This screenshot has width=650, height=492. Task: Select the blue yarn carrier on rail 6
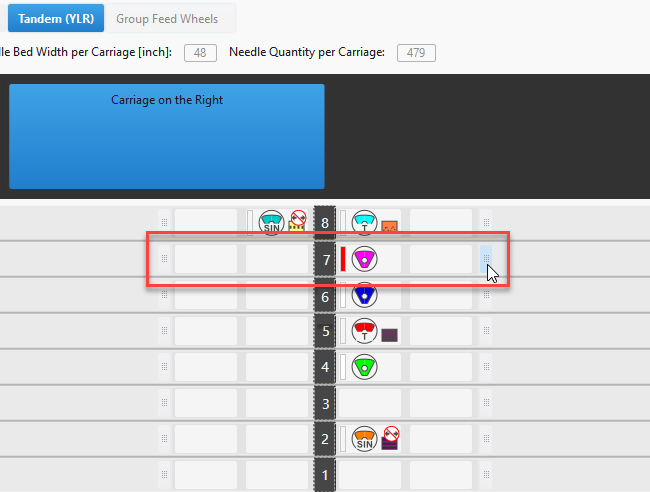(365, 295)
